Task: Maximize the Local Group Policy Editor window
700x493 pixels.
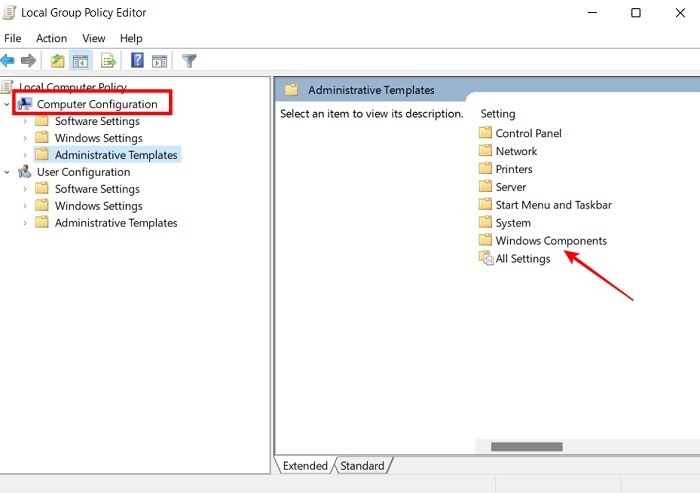Action: 636,13
